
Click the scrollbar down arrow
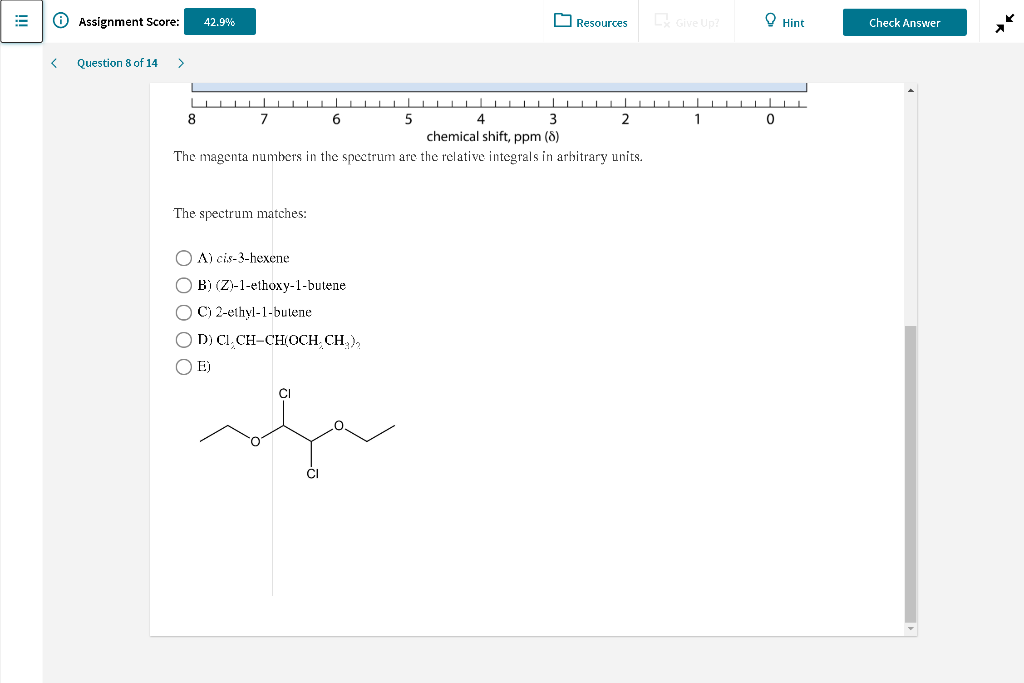(x=910, y=628)
